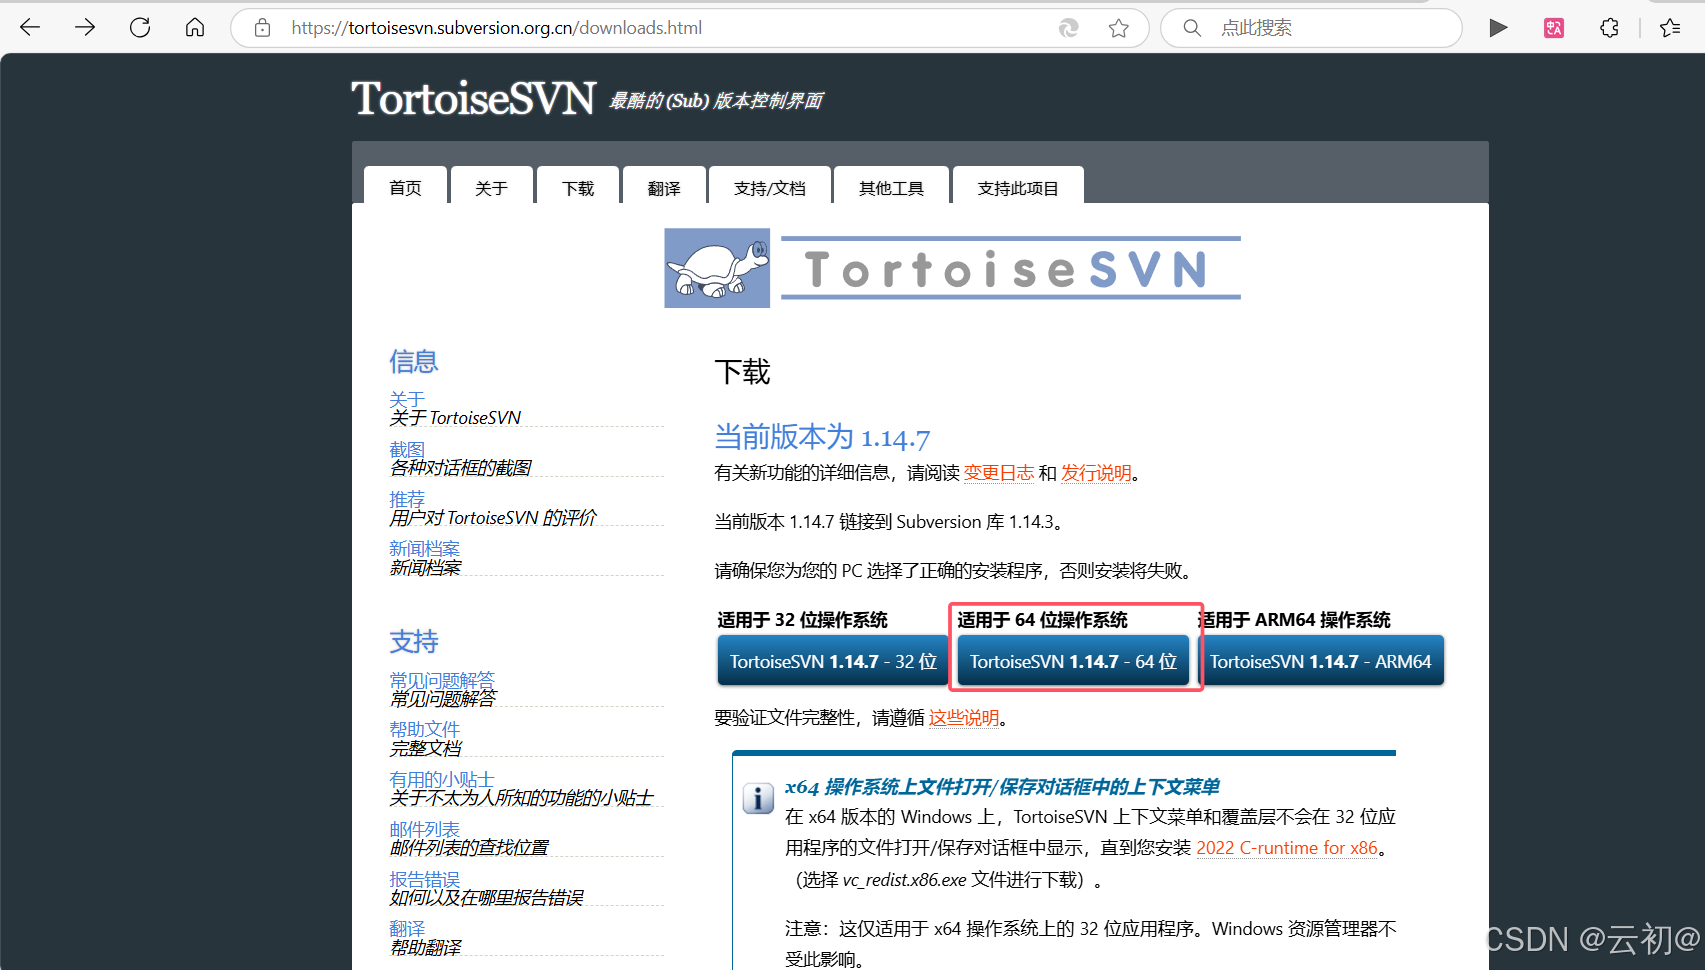This screenshot has width=1705, height=970.
Task: Open the 翻译 tab
Action: (x=664, y=187)
